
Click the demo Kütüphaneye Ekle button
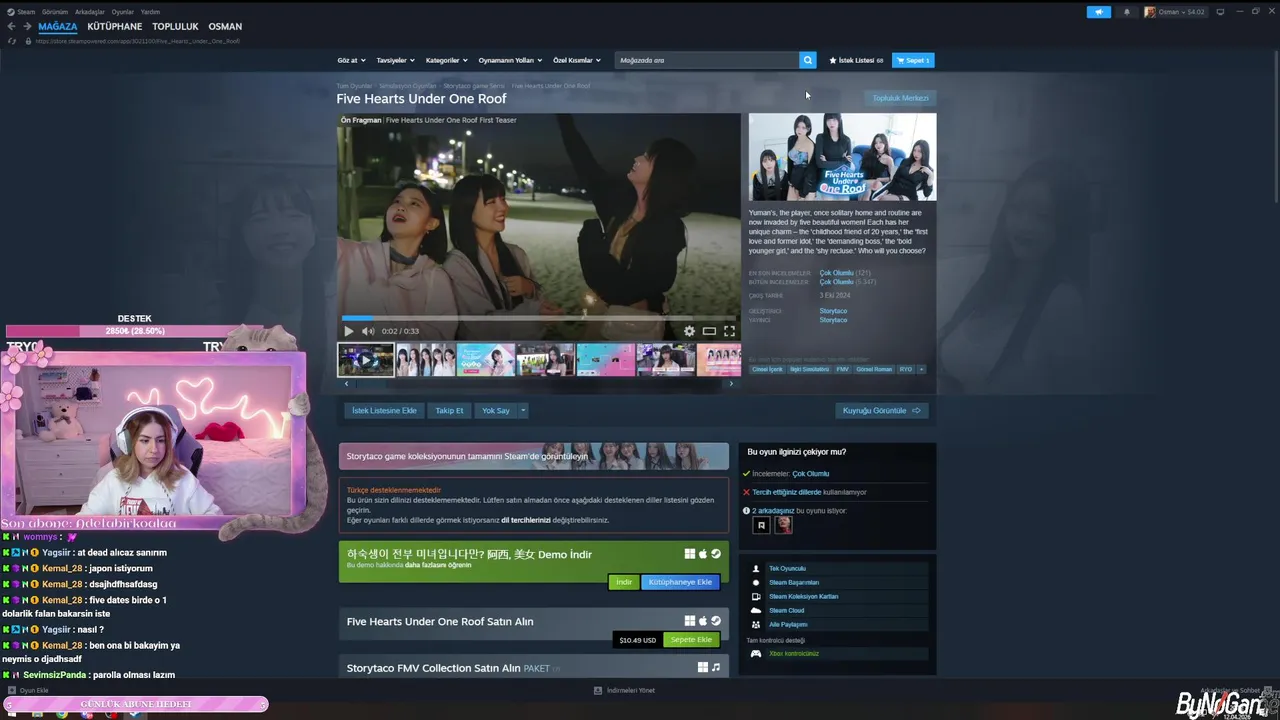click(680, 582)
